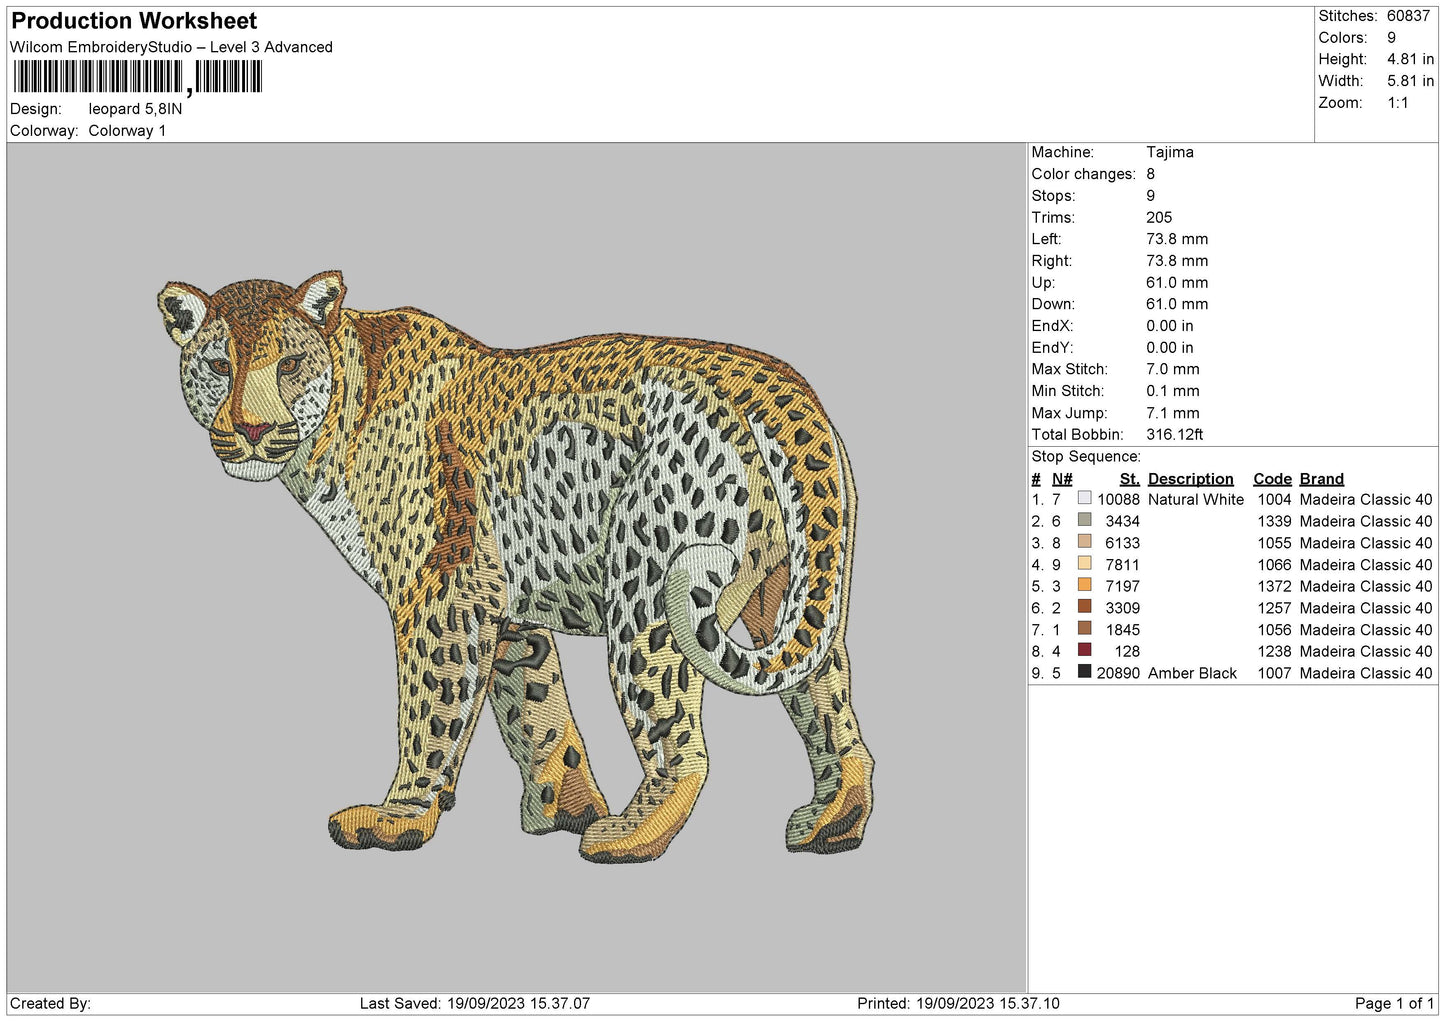Click the code 1055 tan swatch
Image resolution: width=1445 pixels, height=1021 pixels.
tap(1084, 542)
